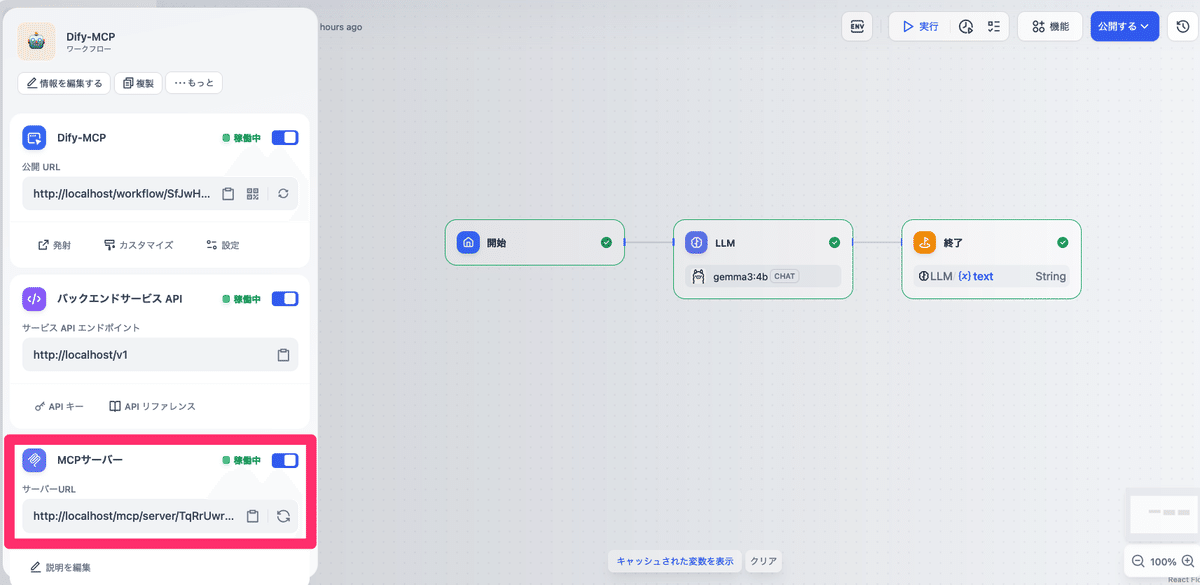This screenshot has width=1200, height=585.
Task: Select the LLM node
Action: (x=763, y=259)
